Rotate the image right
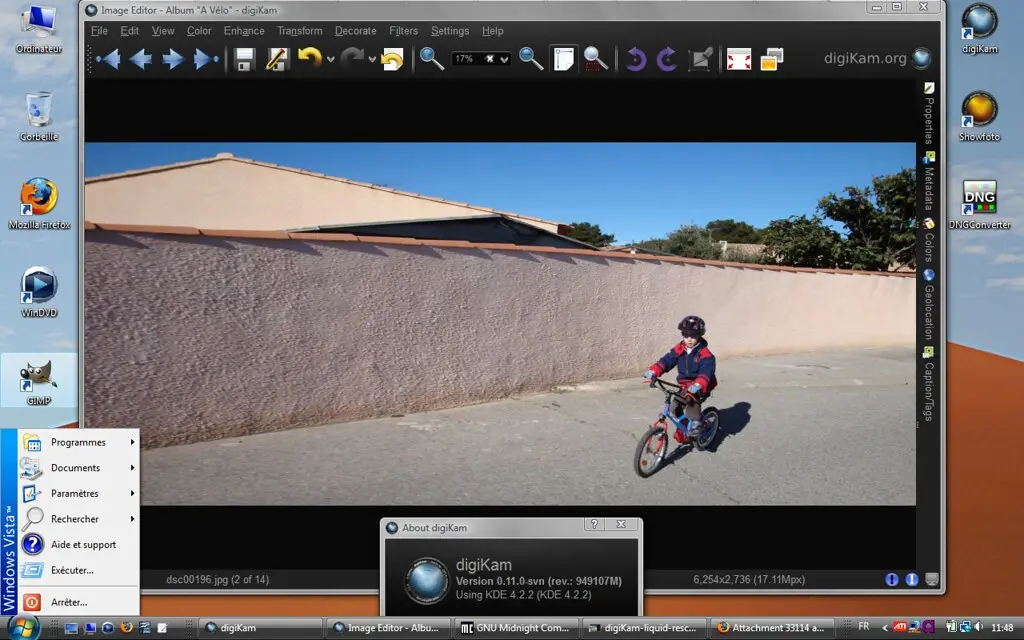This screenshot has width=1024, height=640. tap(667, 60)
